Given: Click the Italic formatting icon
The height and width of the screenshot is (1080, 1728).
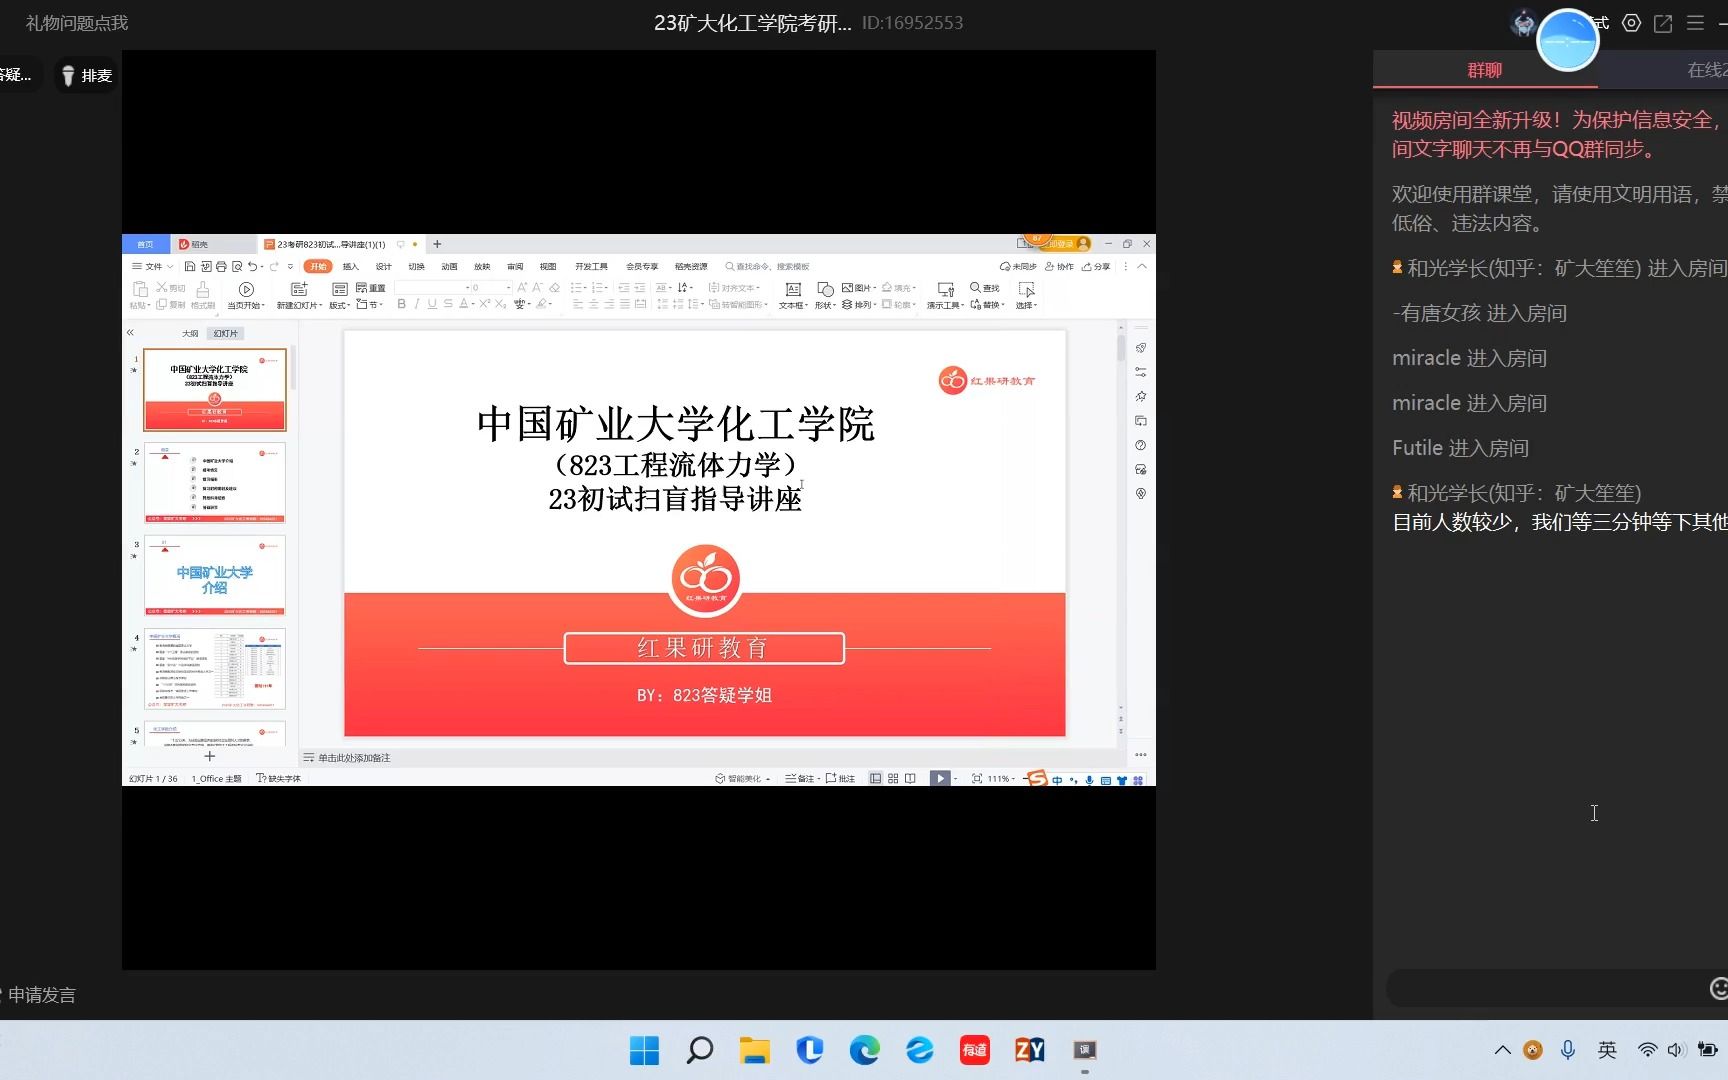Looking at the screenshot, I should tap(417, 304).
